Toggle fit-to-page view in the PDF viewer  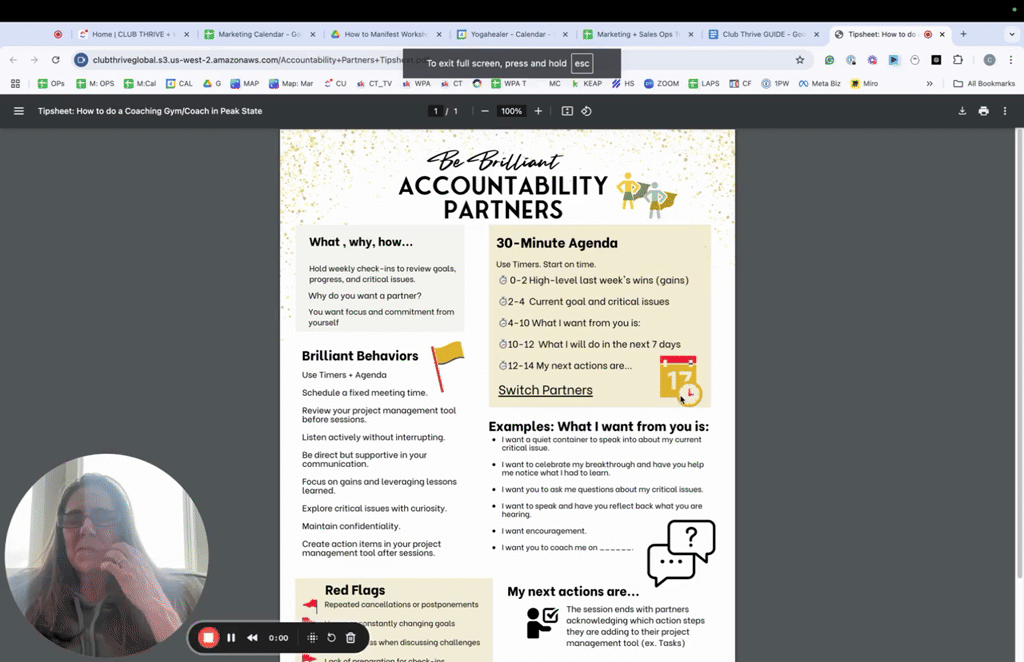[x=567, y=111]
